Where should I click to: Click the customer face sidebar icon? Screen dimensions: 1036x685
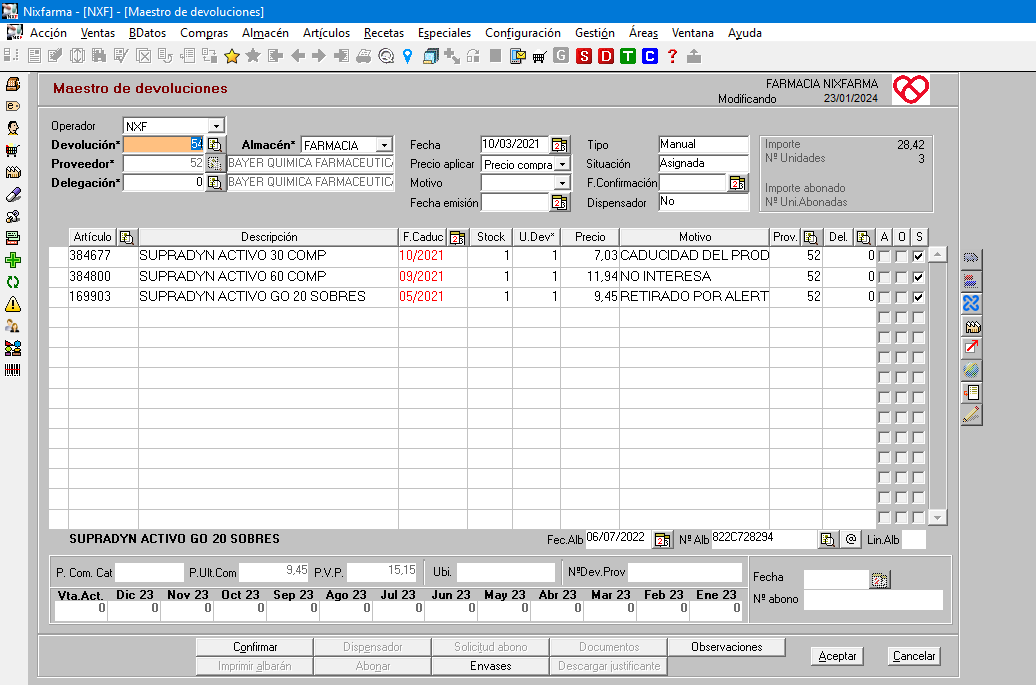point(13,128)
